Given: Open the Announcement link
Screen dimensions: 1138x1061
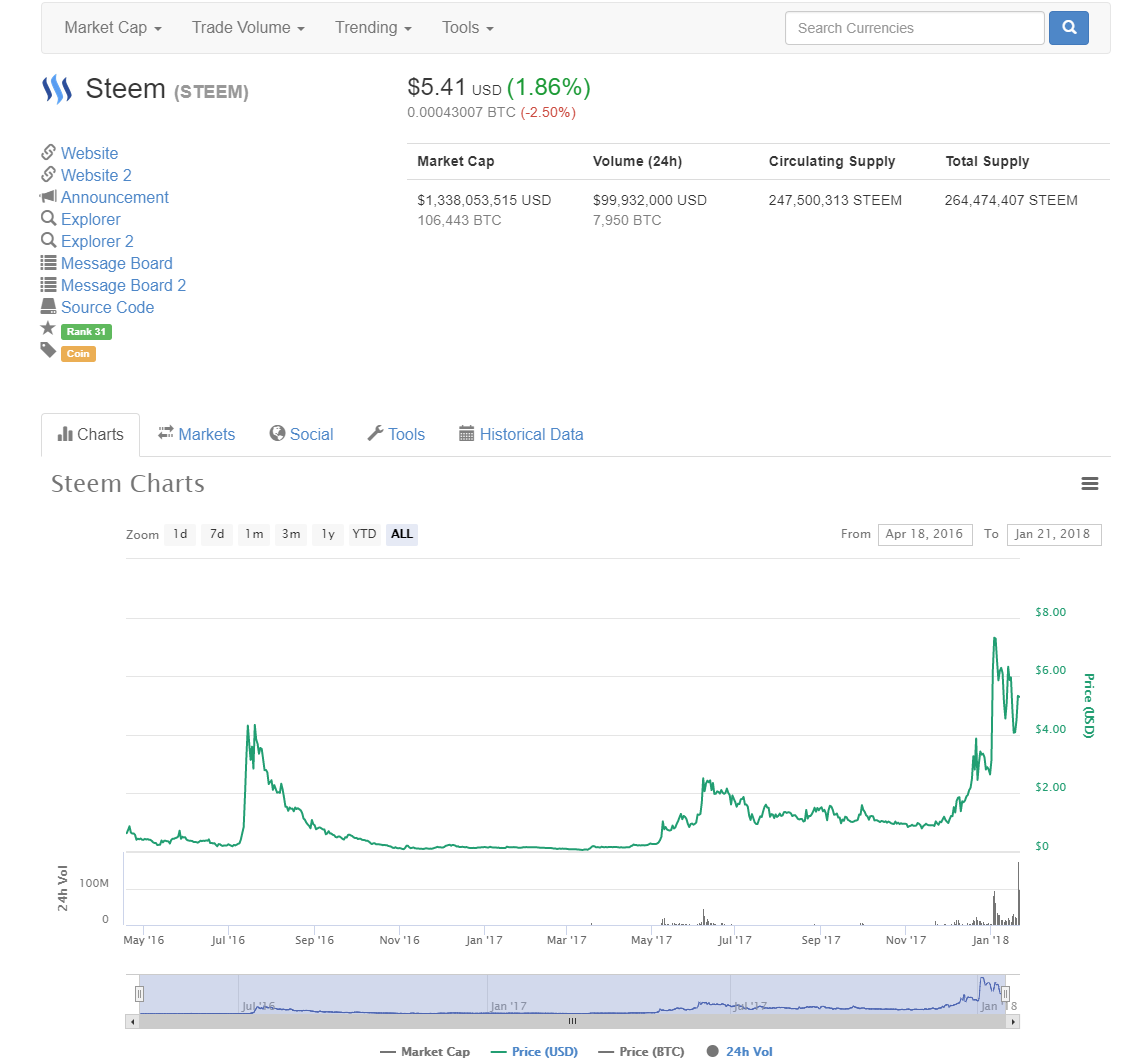Looking at the screenshot, I should (115, 197).
